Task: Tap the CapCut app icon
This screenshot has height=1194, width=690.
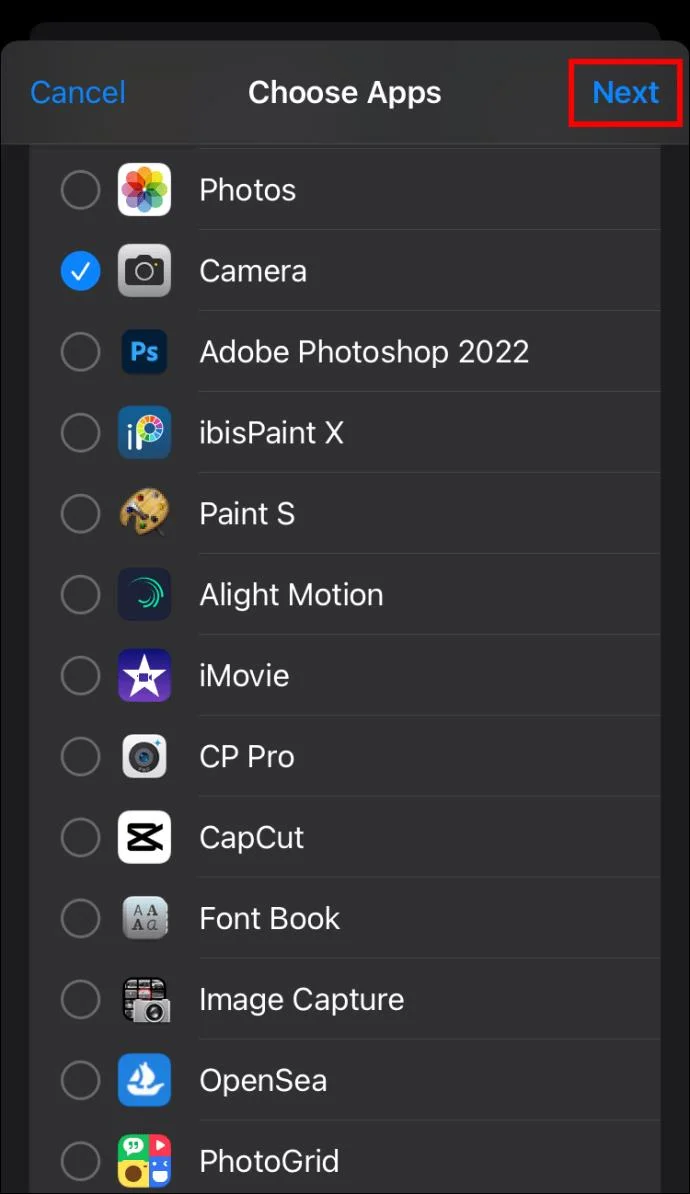Action: pos(144,838)
